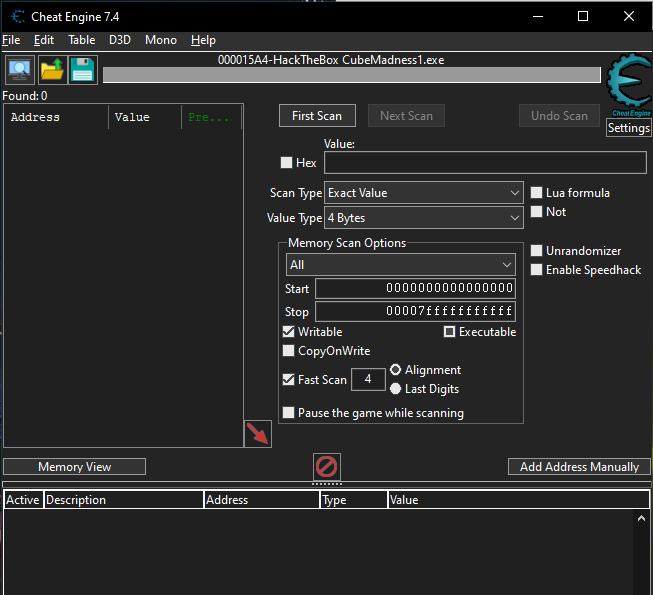The height and width of the screenshot is (595, 653).
Task: Click the Value column header in results
Action: click(x=145, y=117)
